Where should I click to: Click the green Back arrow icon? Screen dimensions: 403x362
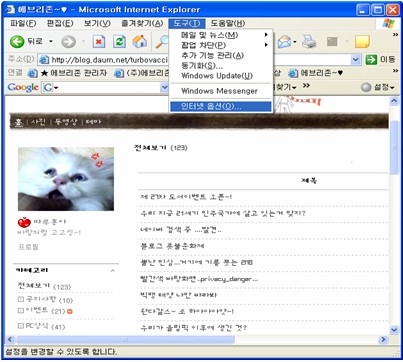pyautogui.click(x=17, y=42)
